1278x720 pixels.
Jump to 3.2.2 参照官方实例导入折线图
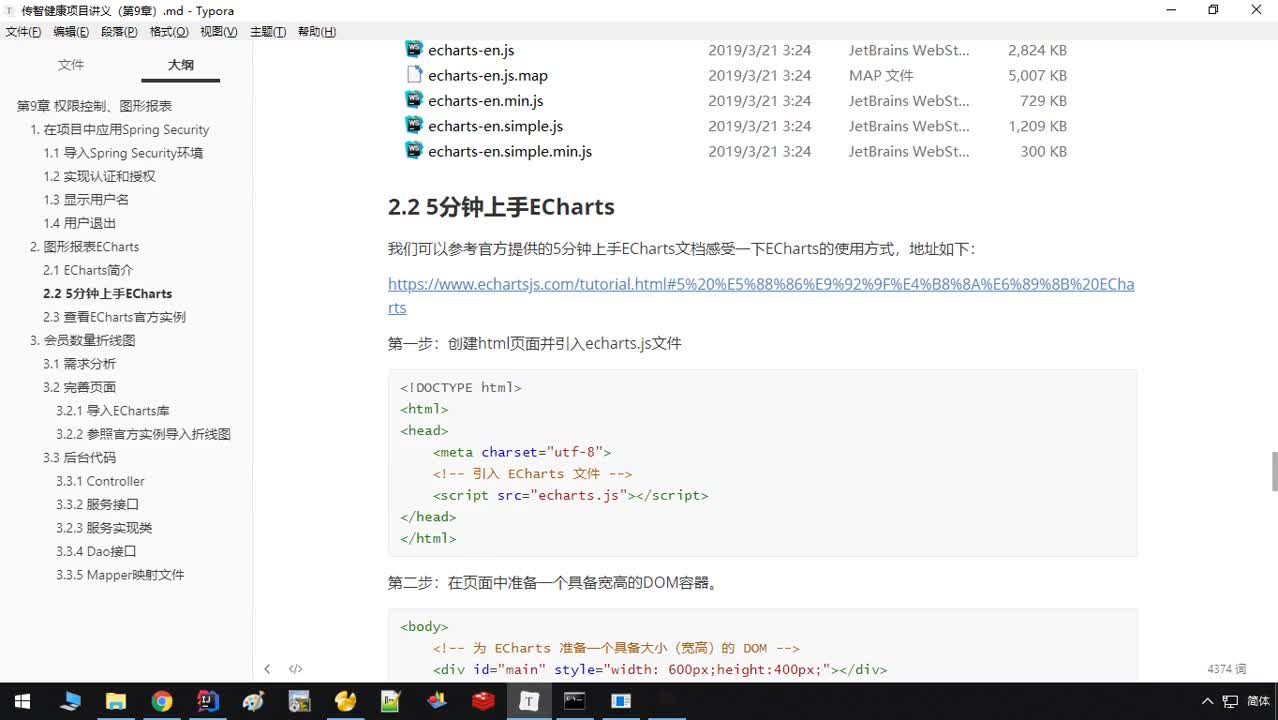(143, 434)
